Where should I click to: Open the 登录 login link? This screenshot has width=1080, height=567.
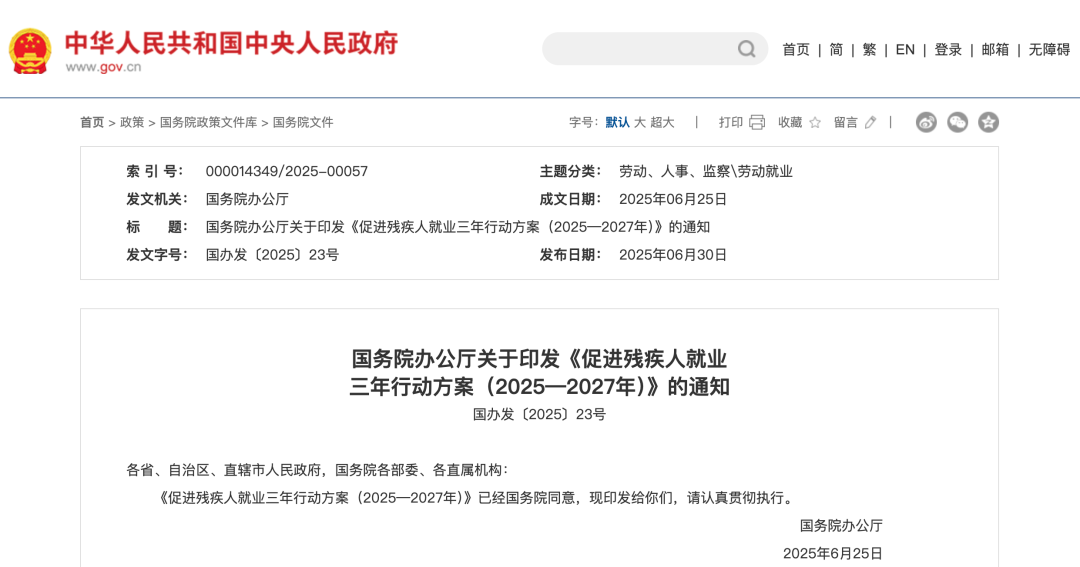tap(948, 49)
